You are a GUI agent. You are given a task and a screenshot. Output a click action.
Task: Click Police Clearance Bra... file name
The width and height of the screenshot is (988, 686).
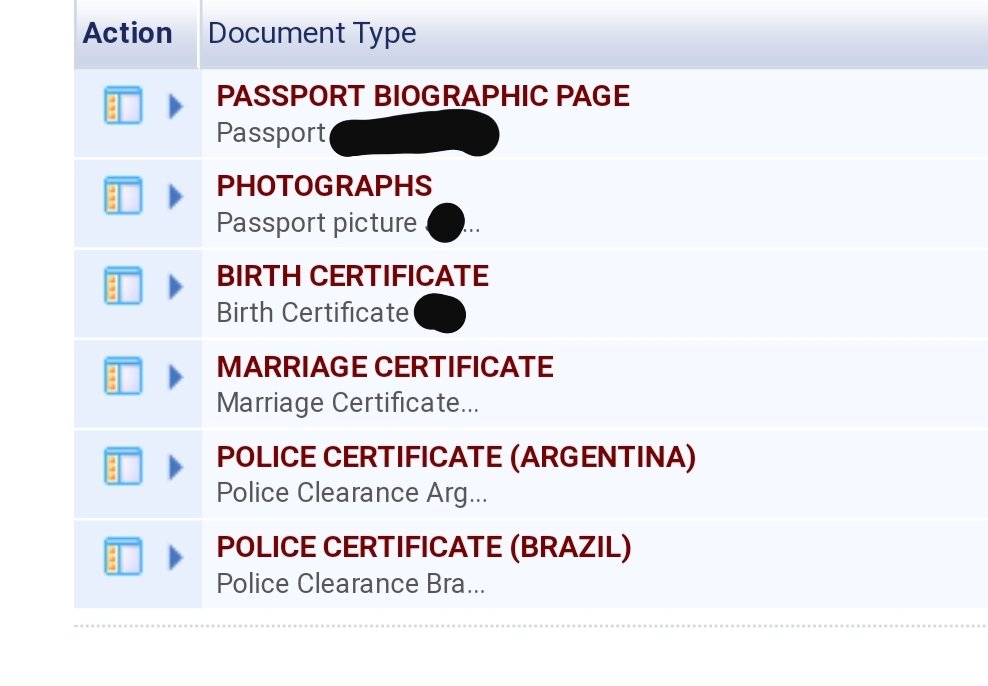click(x=350, y=584)
